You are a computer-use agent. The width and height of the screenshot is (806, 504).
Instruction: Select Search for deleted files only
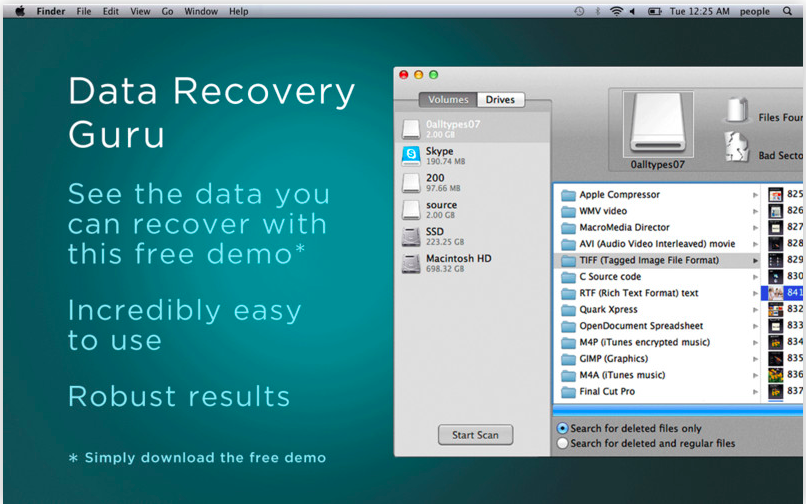click(x=562, y=428)
